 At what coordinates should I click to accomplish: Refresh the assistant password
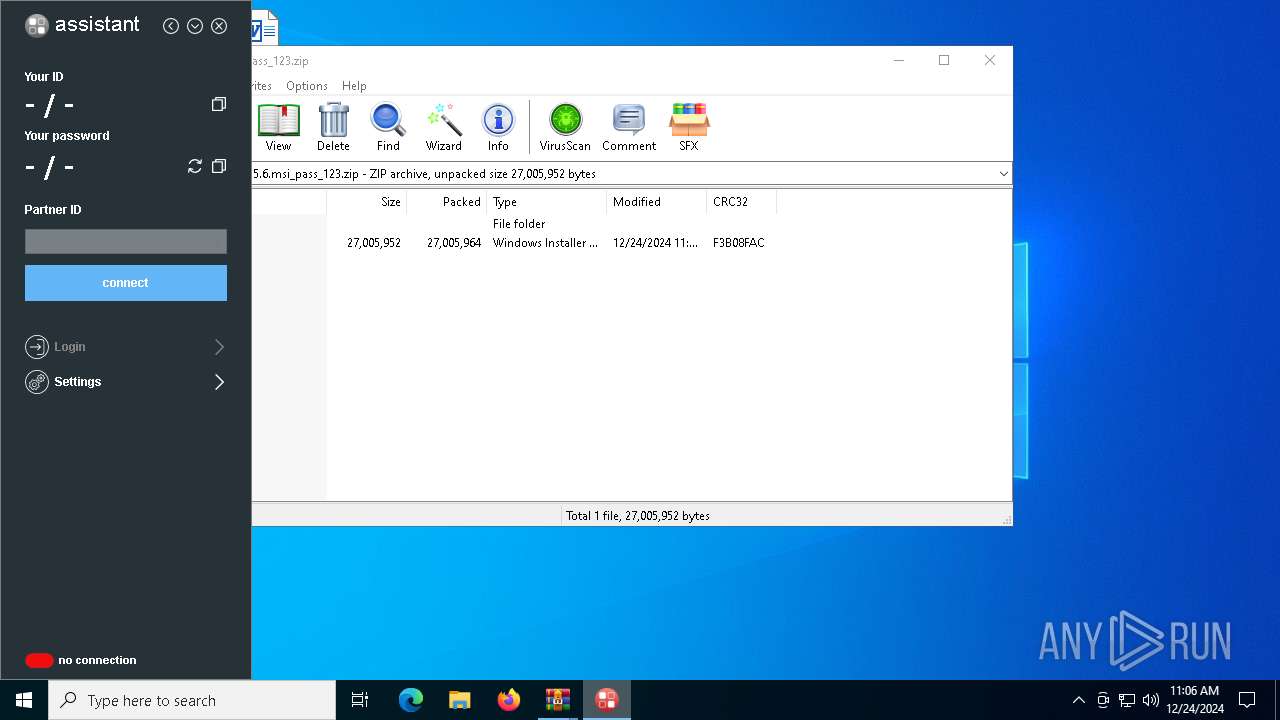coord(195,166)
